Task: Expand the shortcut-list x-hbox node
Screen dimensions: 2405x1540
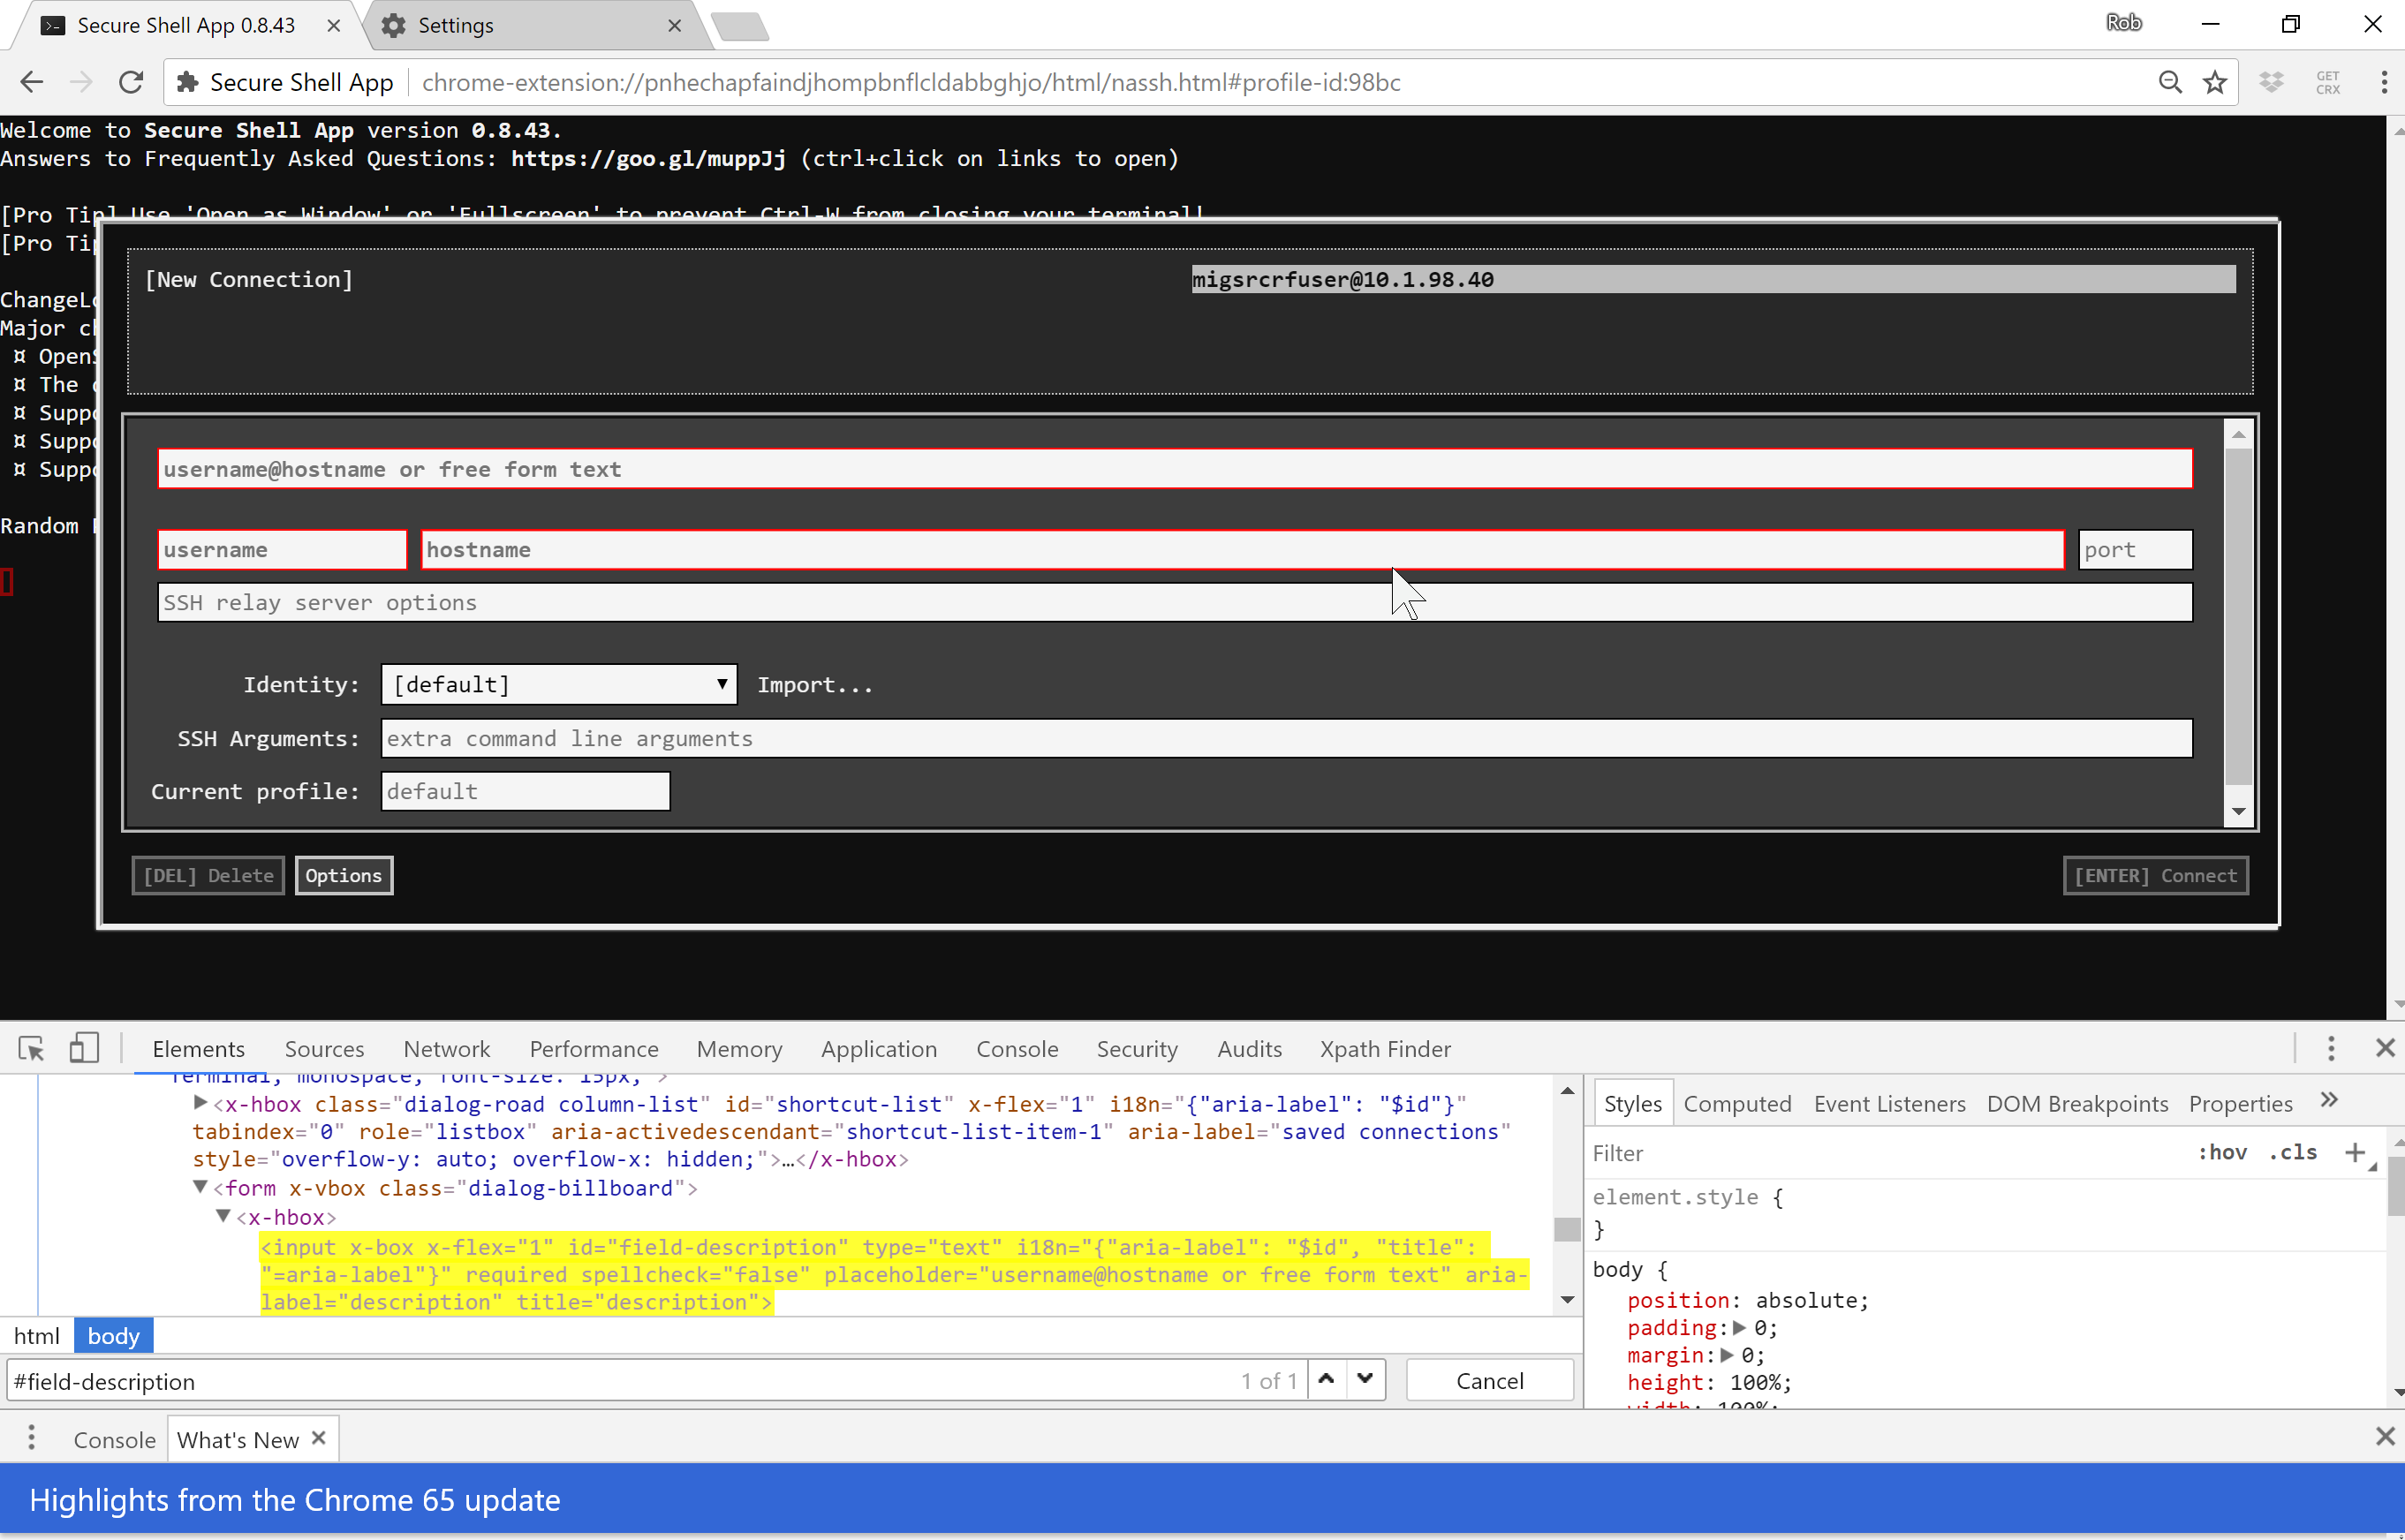Action: pyautogui.click(x=200, y=1102)
